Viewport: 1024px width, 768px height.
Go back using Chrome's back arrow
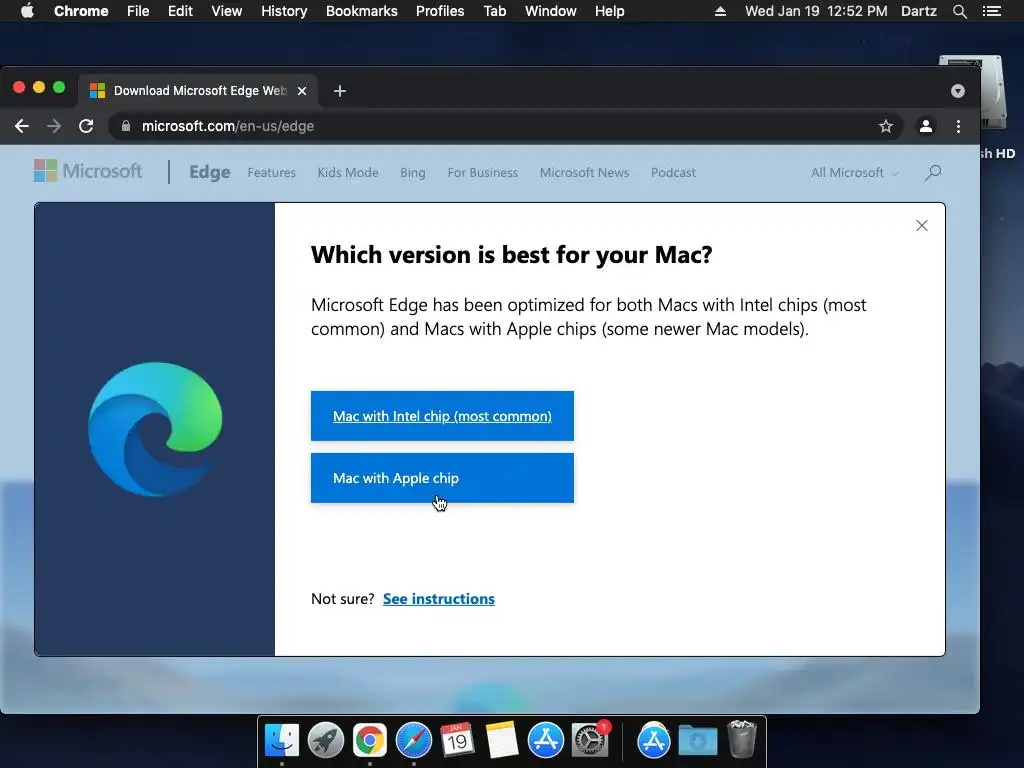click(22, 126)
